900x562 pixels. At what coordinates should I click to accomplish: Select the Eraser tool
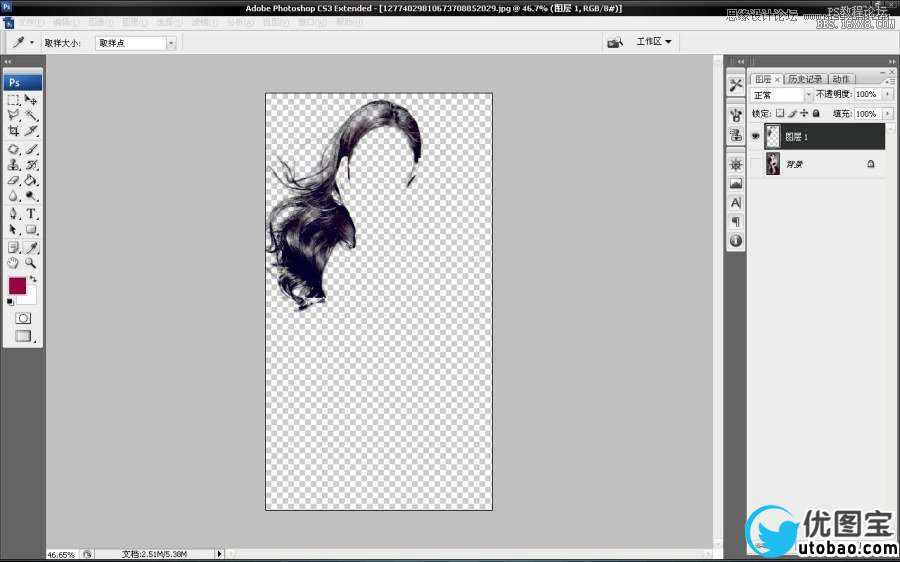14,180
